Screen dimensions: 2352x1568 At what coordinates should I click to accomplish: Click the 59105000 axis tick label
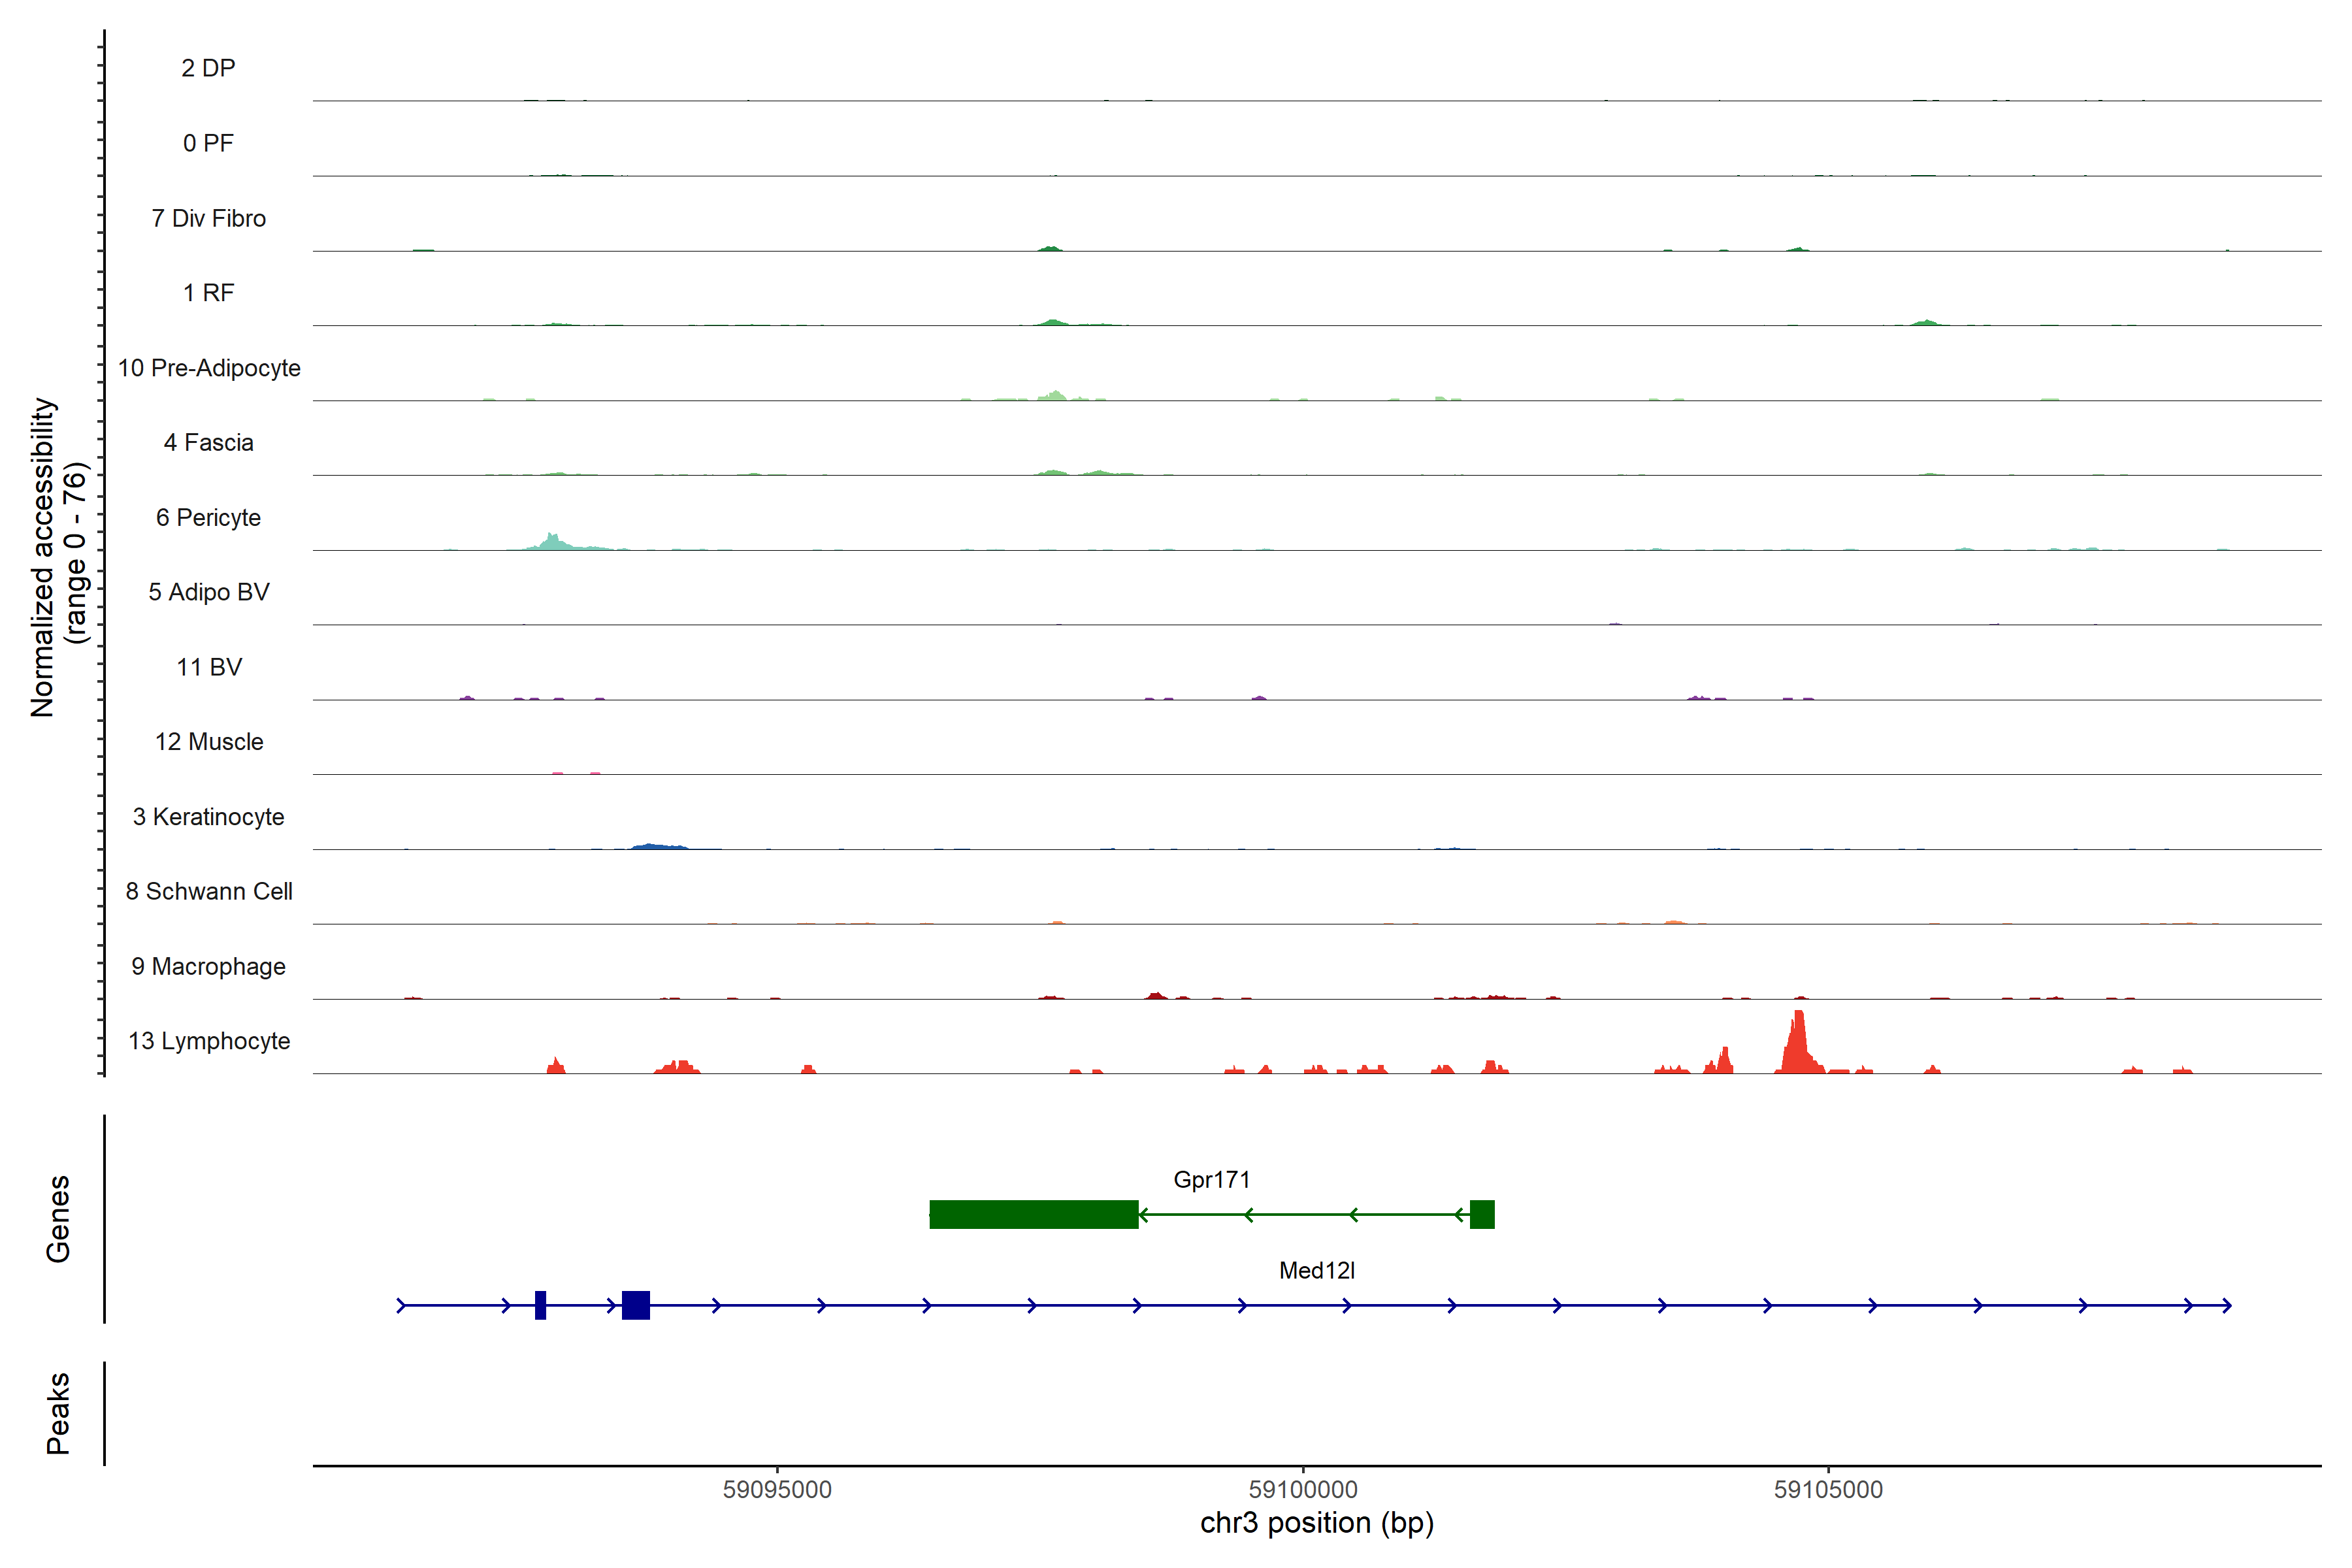click(1828, 1489)
